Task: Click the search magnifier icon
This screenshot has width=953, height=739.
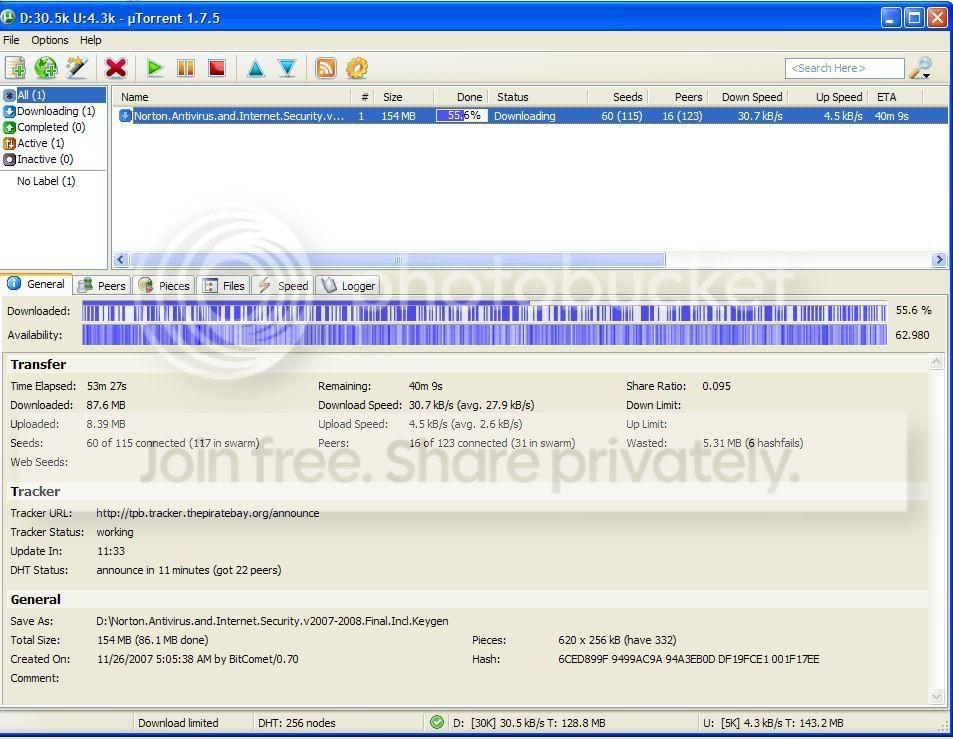Action: 920,68
